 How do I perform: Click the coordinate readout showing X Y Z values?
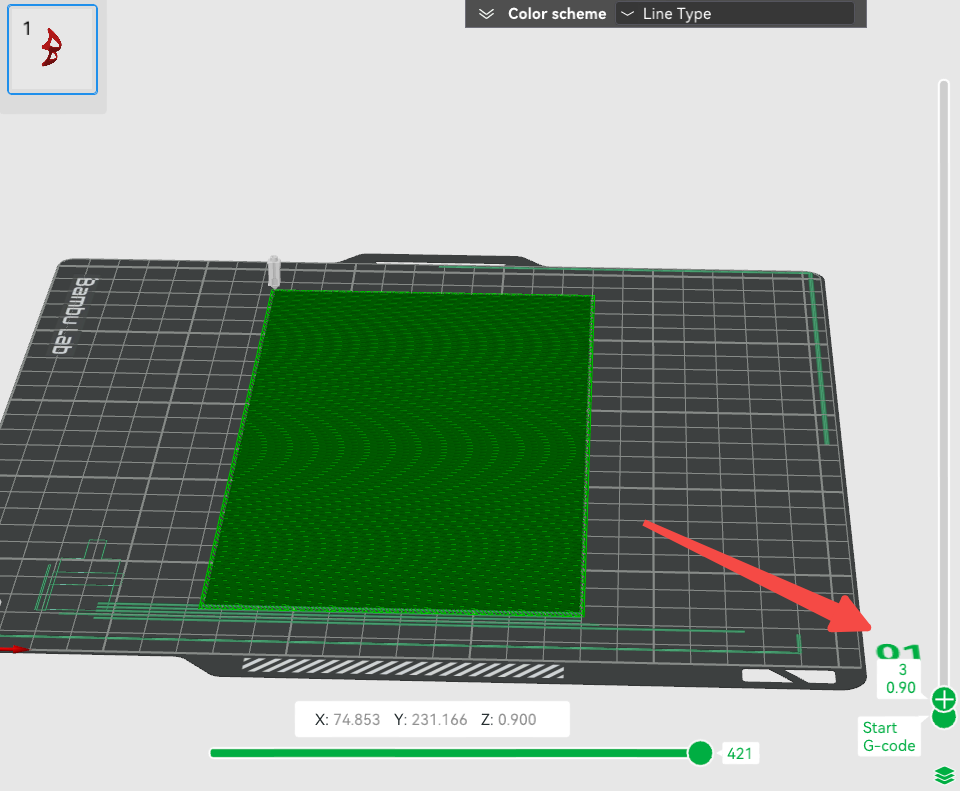tap(430, 718)
